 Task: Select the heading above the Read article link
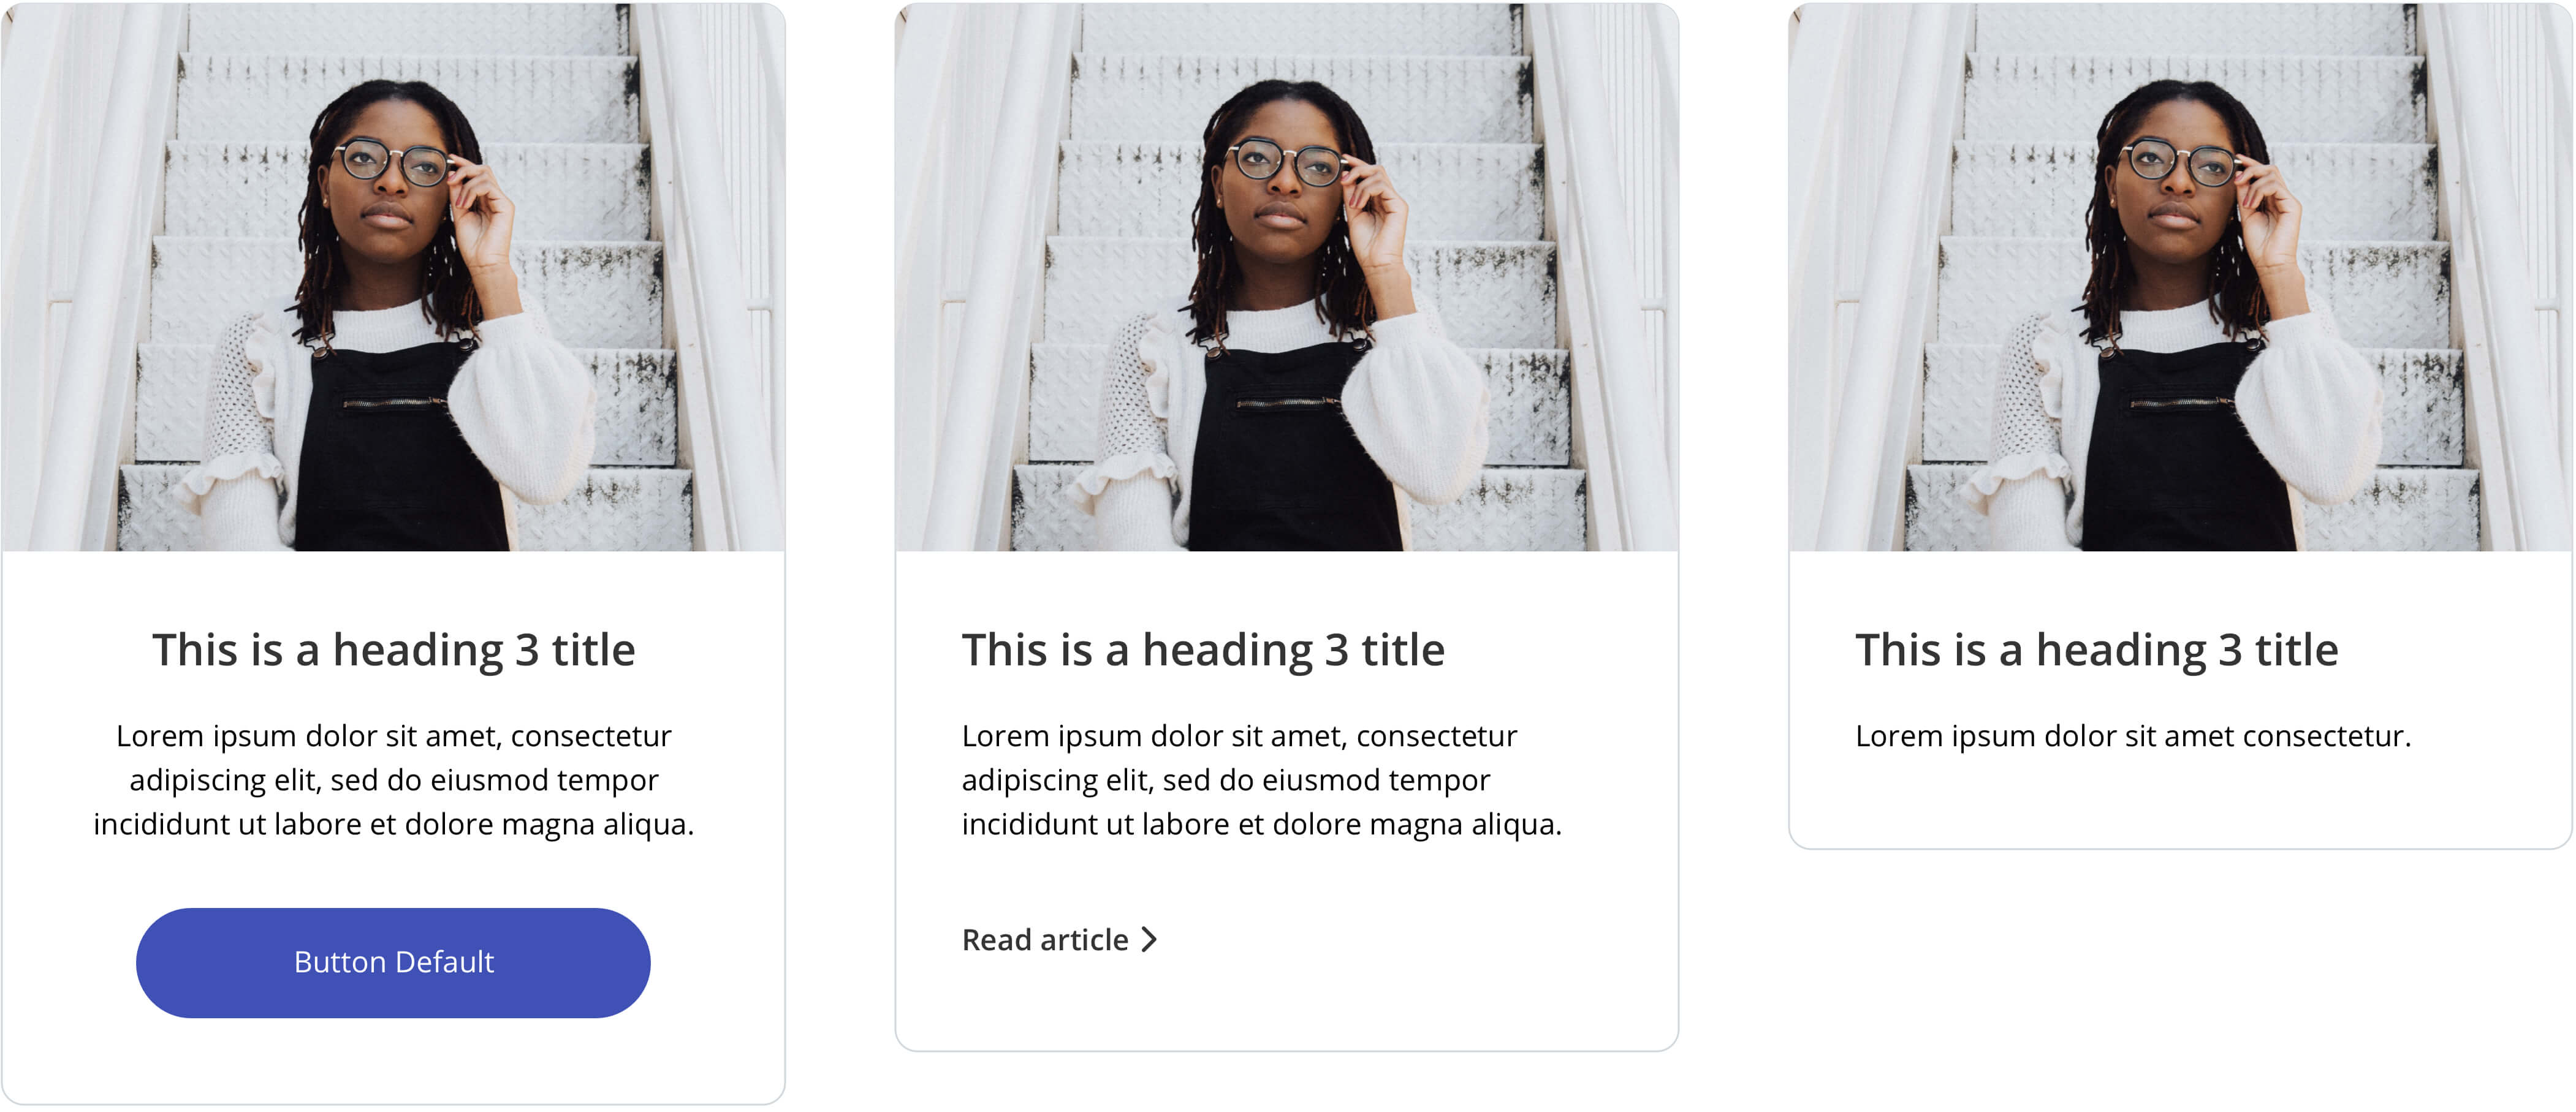point(1203,650)
